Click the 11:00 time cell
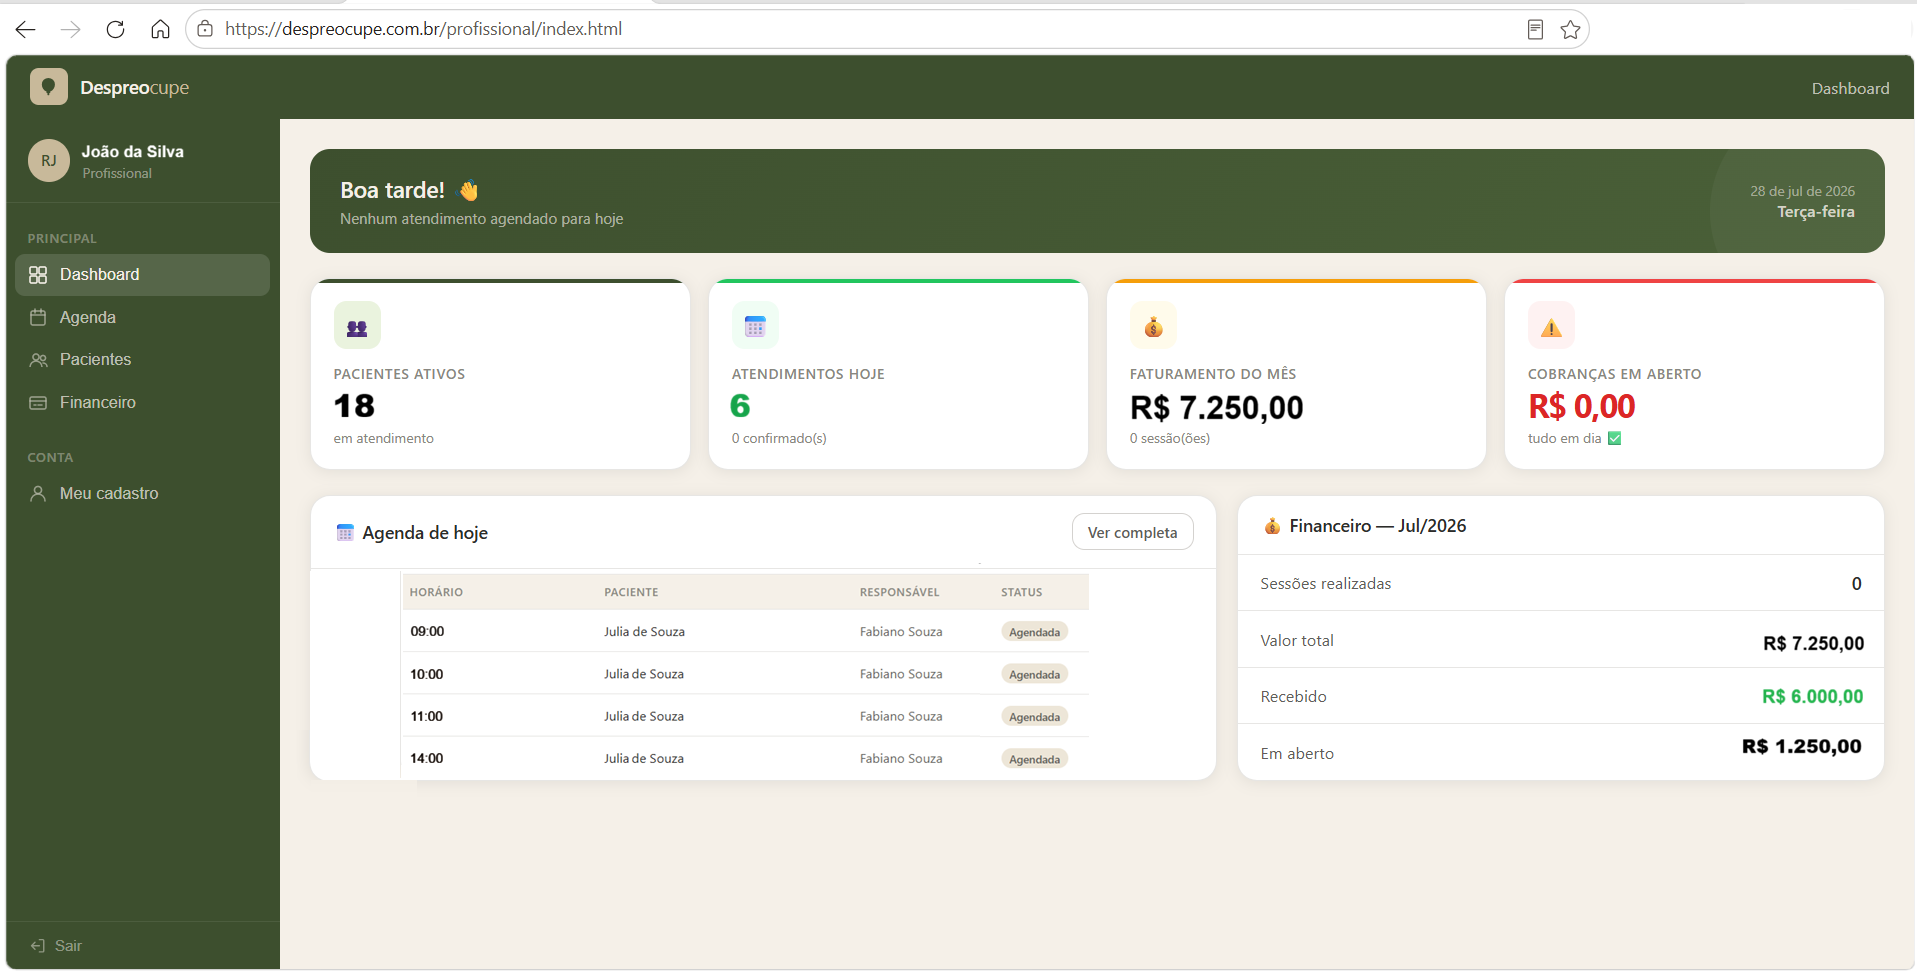Screen dimensions: 1917x972 (x=427, y=717)
